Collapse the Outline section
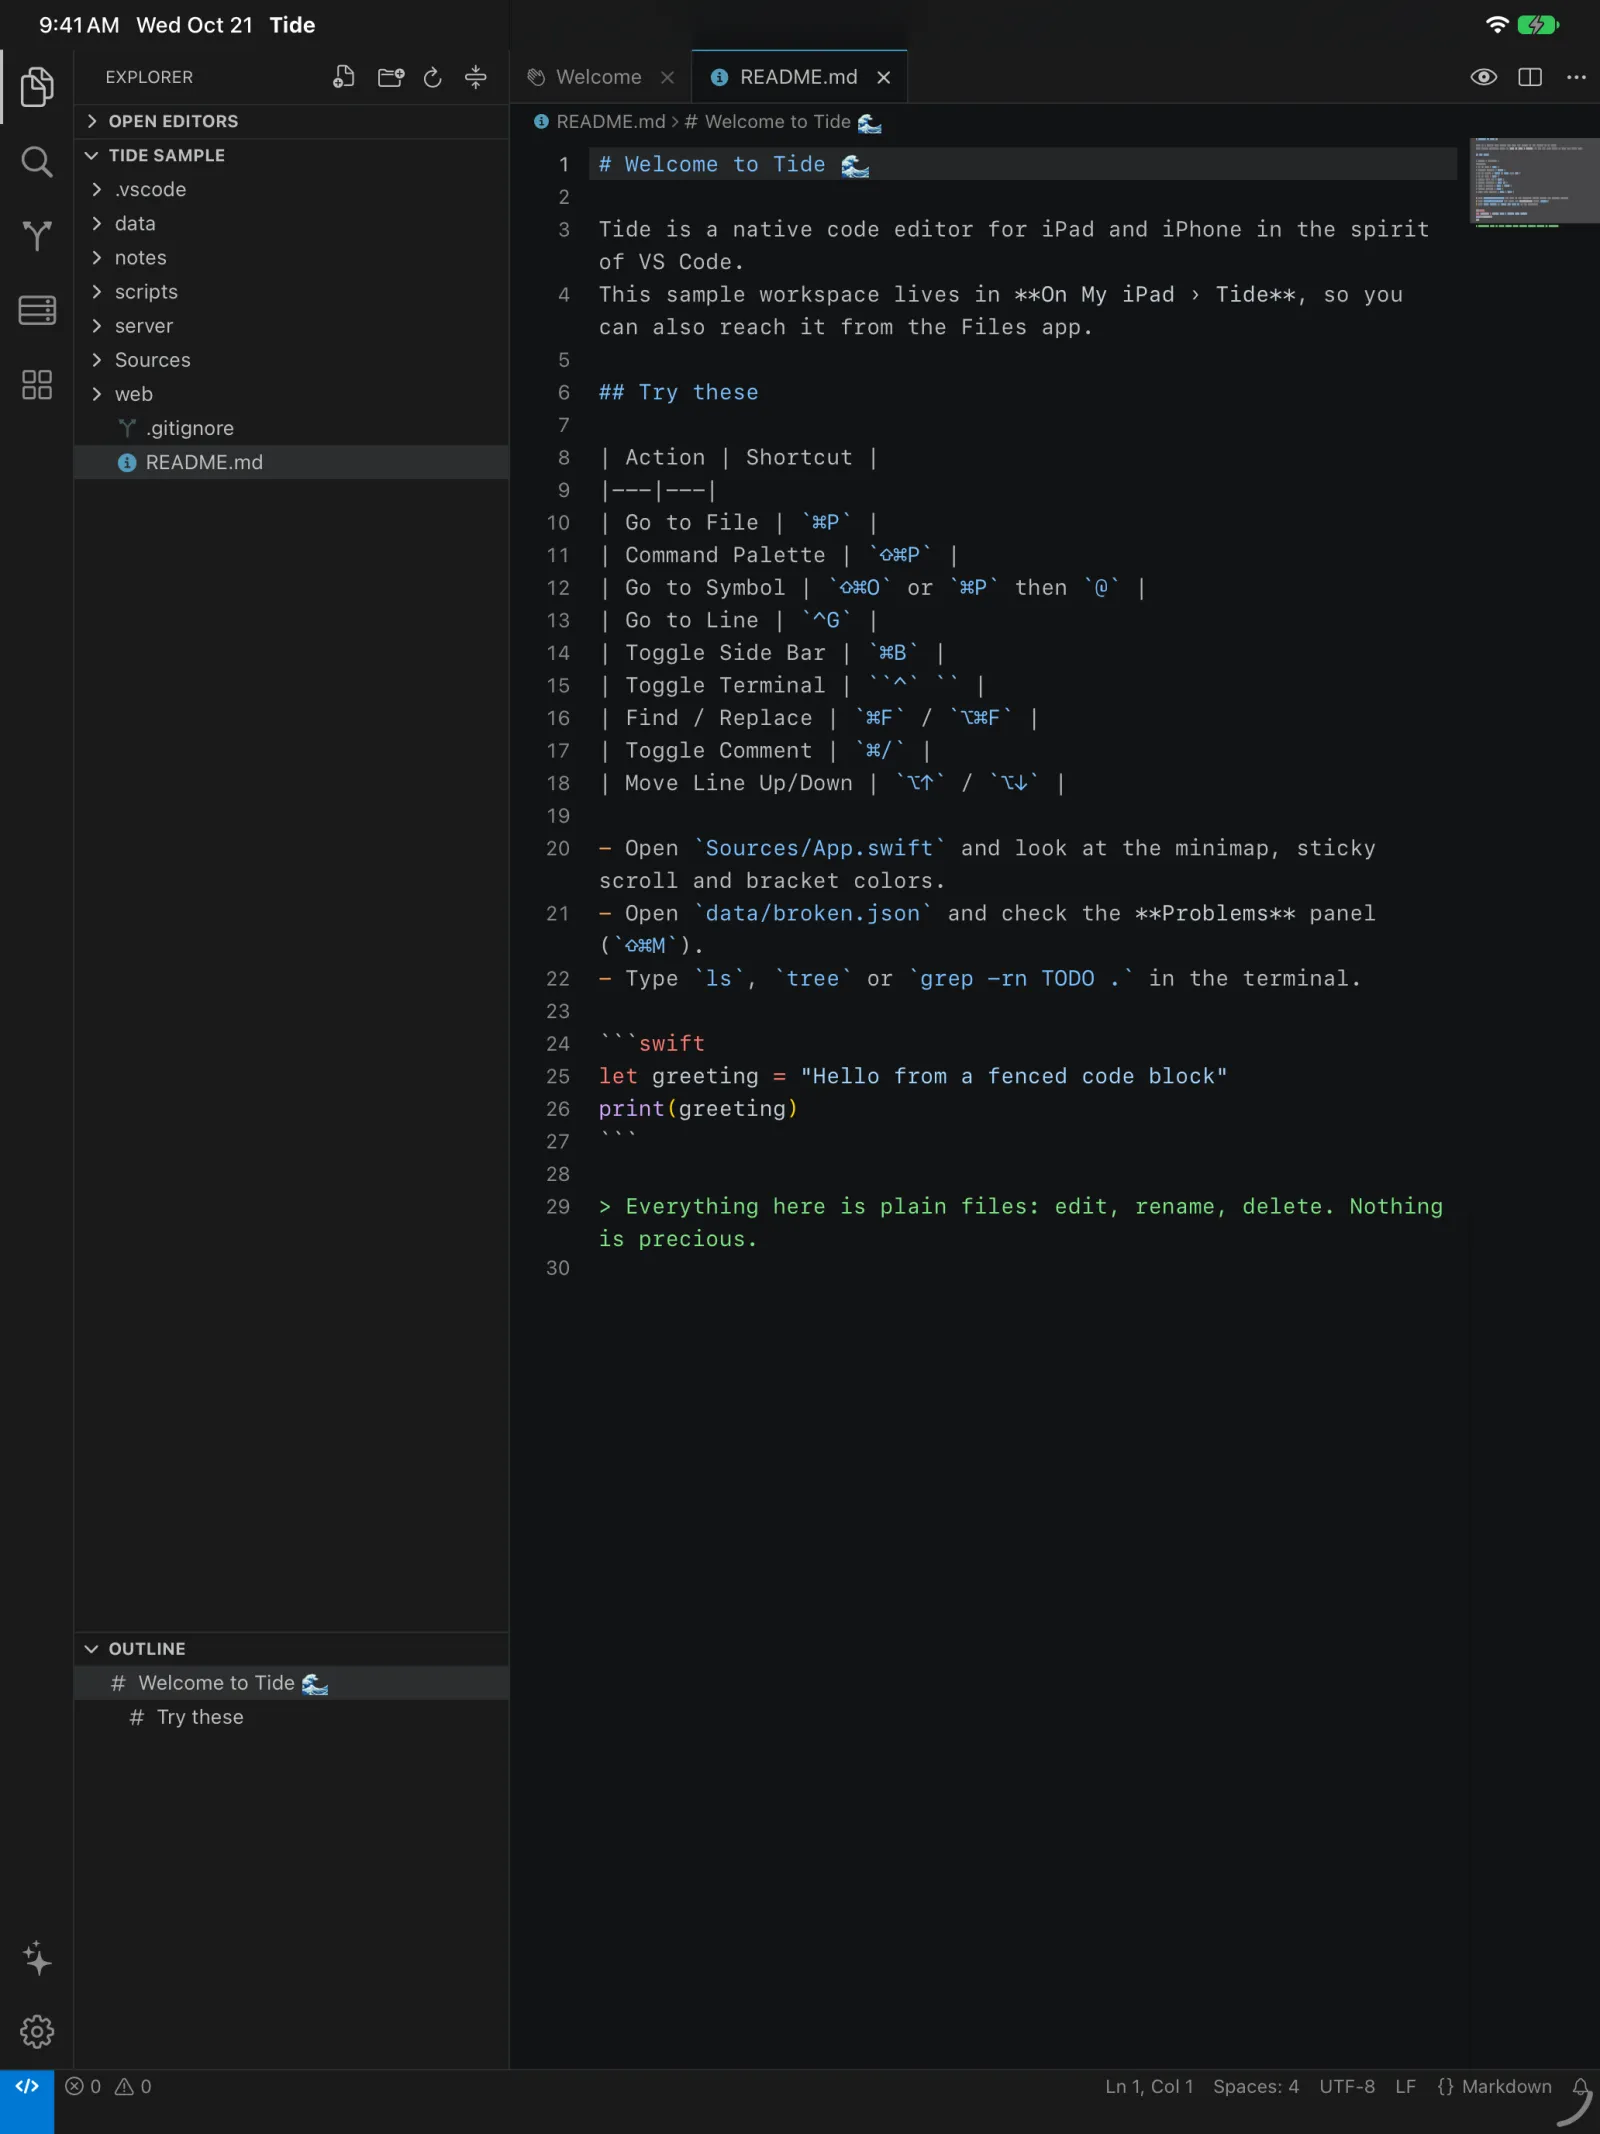The width and height of the screenshot is (1600, 2134). (291, 1649)
